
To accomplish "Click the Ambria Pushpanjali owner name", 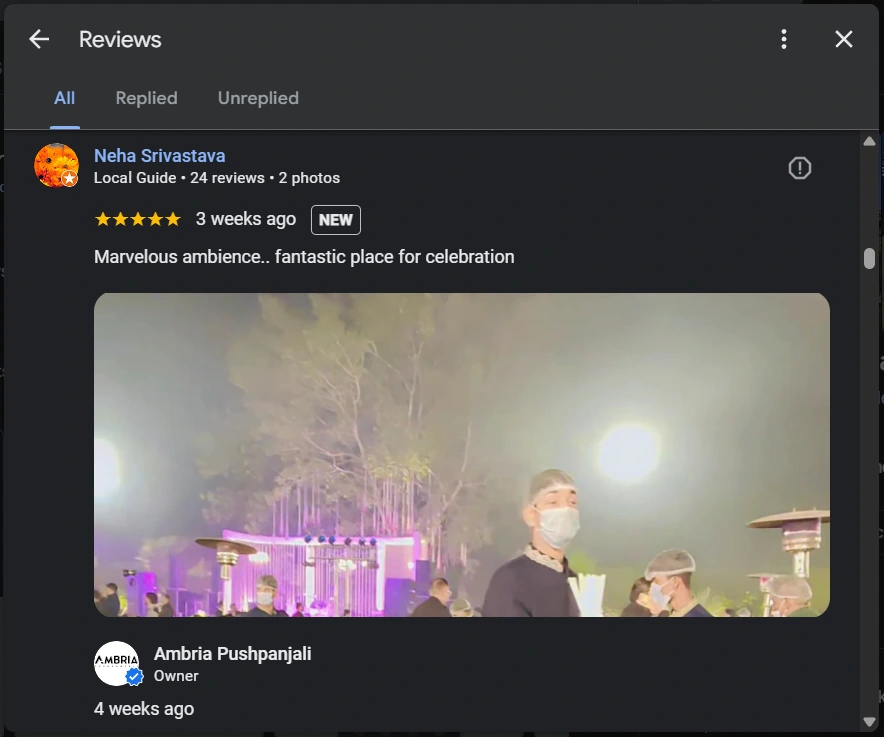I will pyautogui.click(x=232, y=654).
